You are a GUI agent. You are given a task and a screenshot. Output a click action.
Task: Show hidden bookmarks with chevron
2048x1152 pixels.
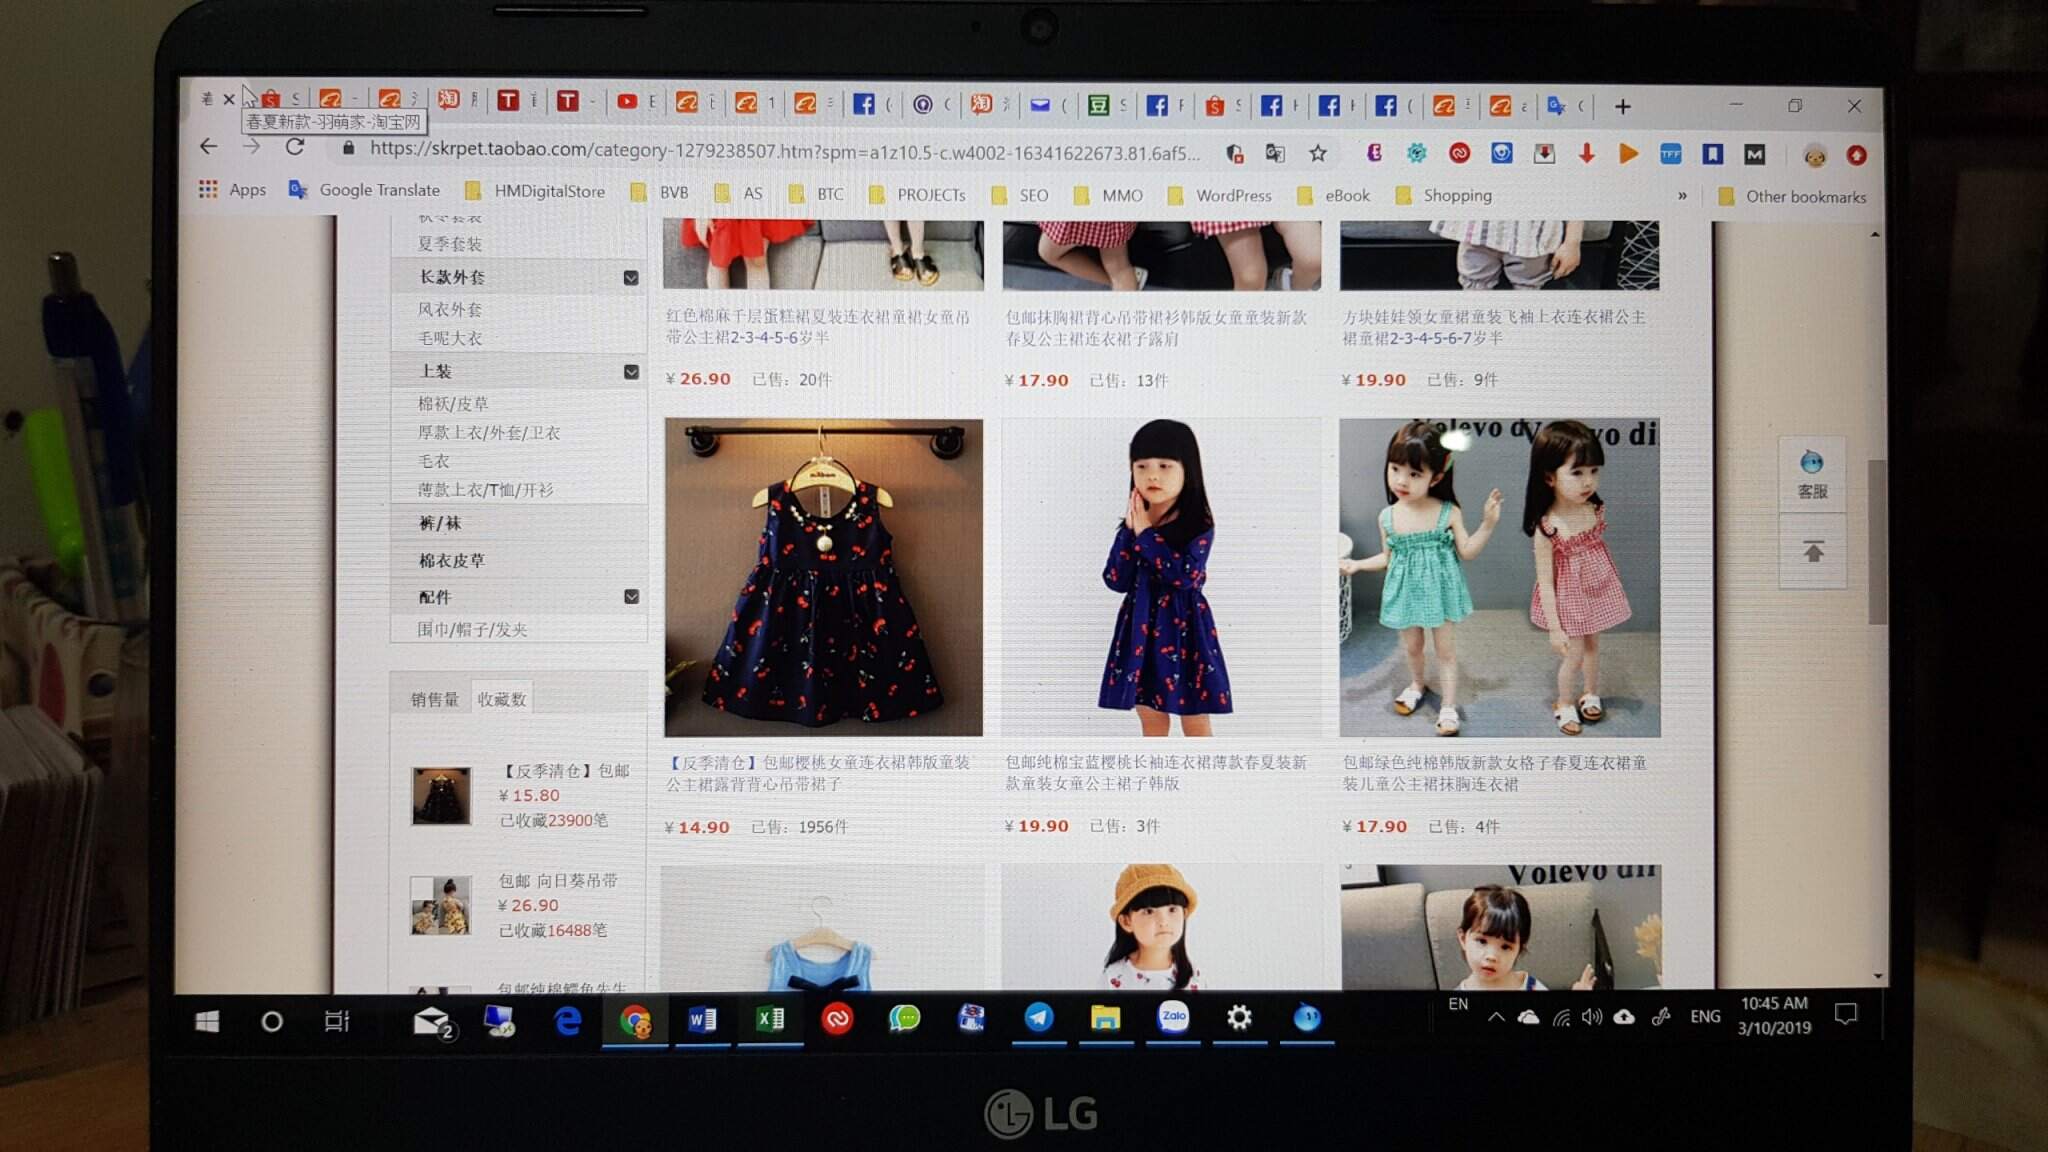[x=1682, y=196]
